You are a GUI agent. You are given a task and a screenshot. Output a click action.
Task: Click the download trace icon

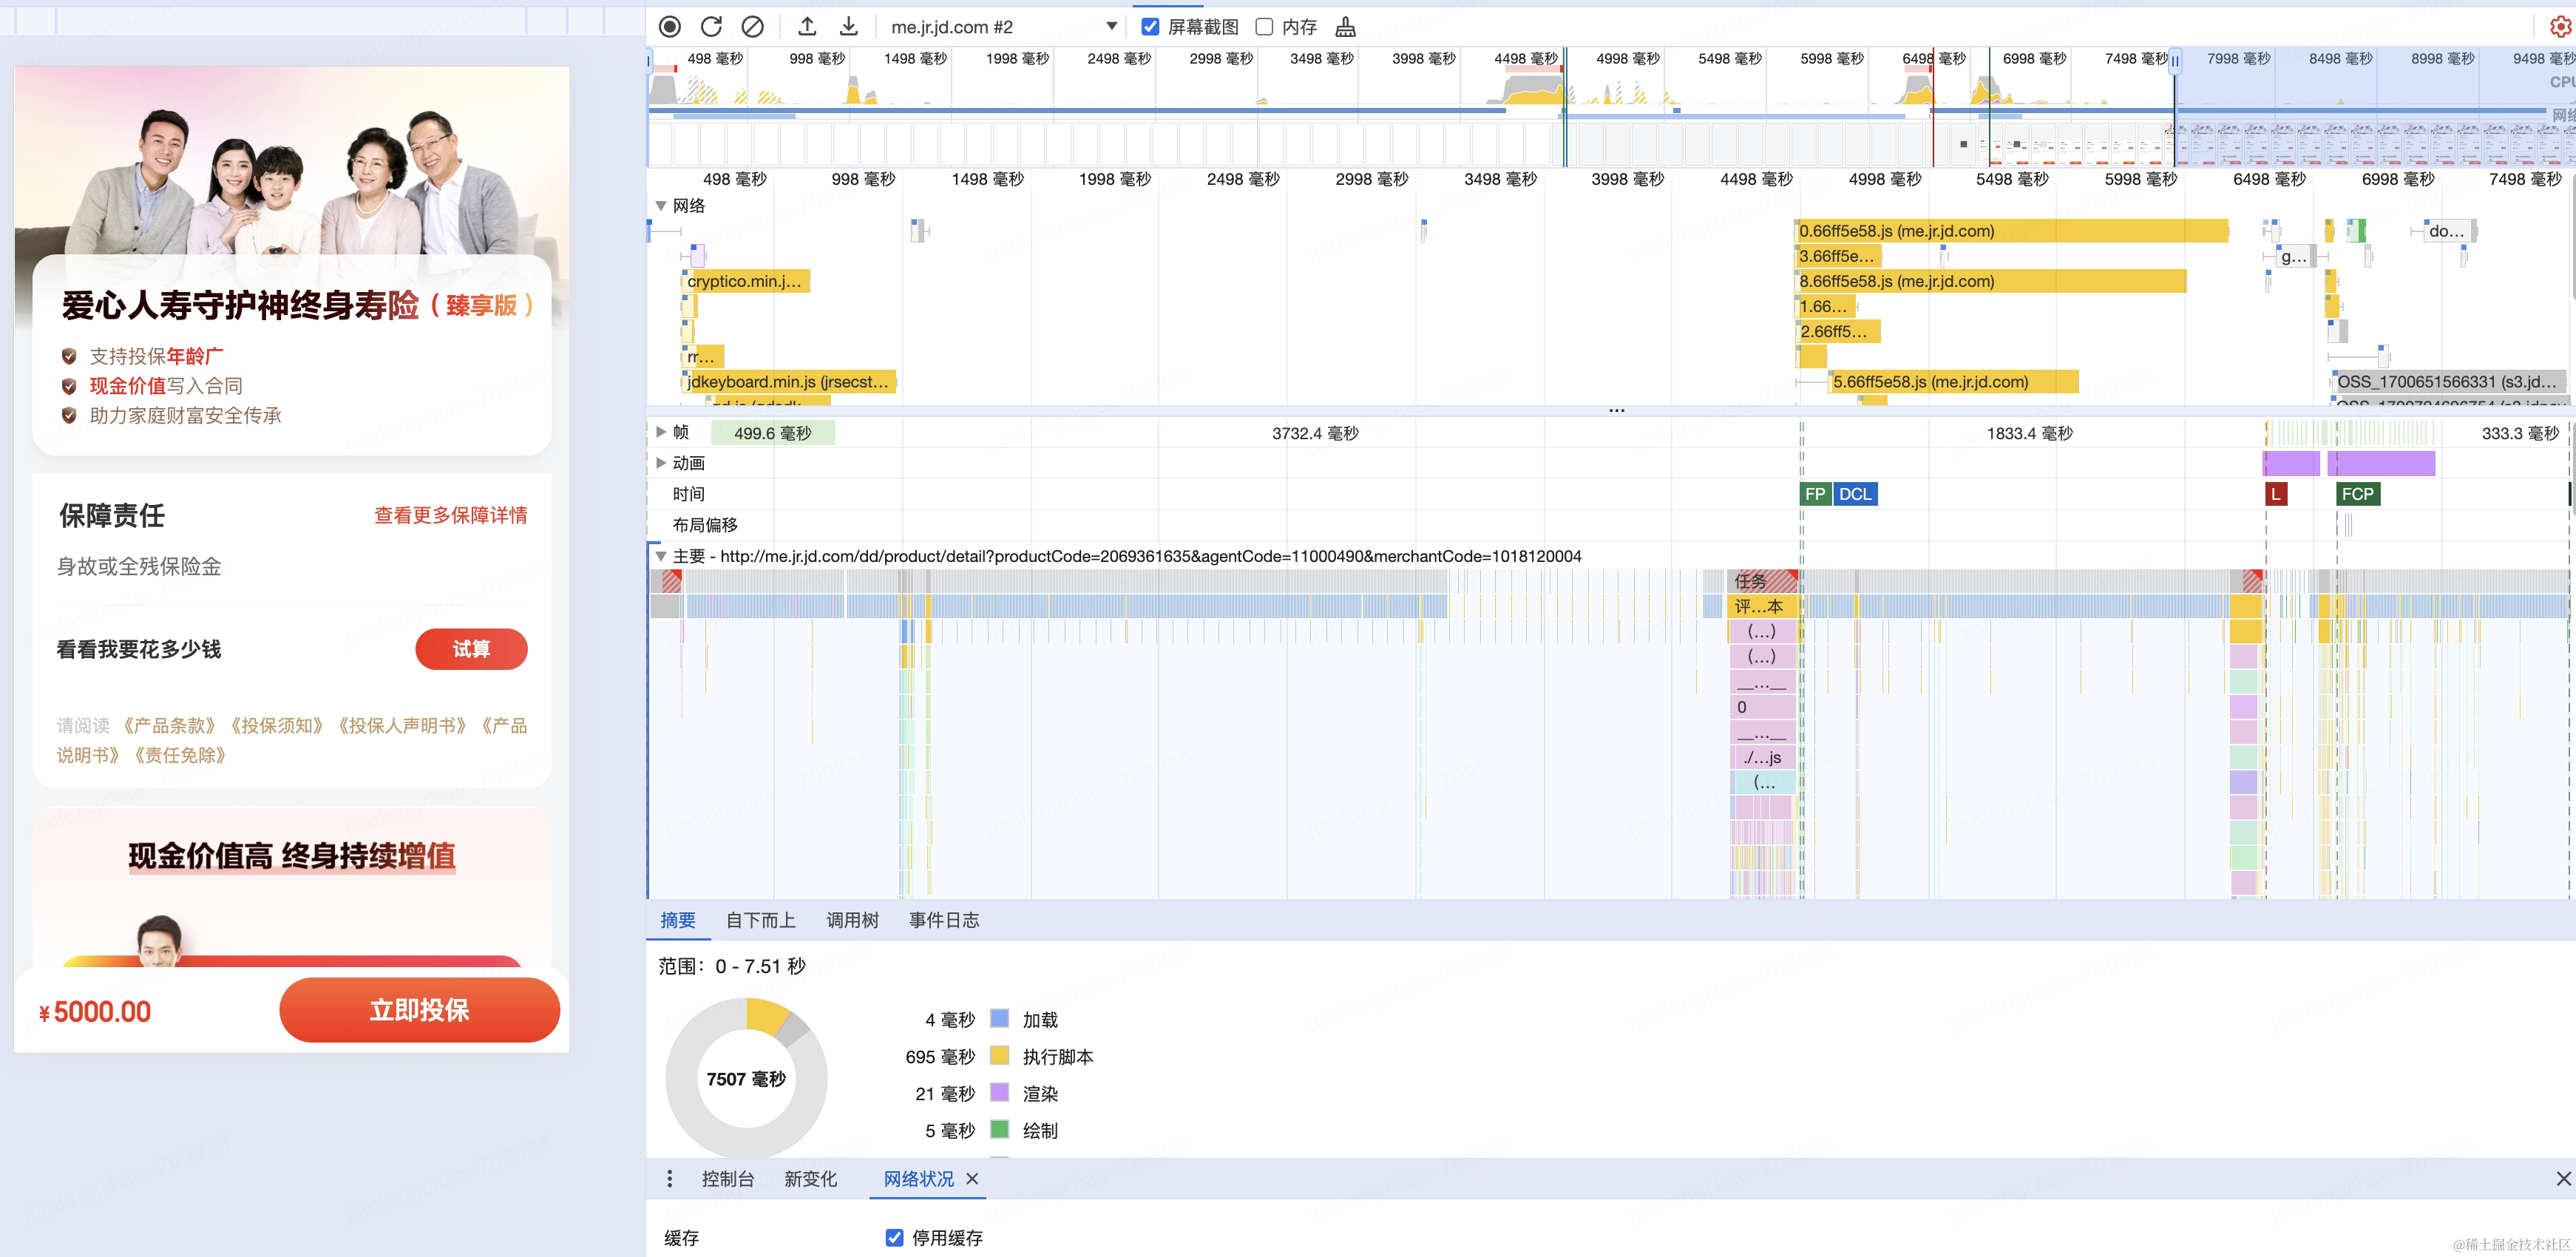pyautogui.click(x=850, y=27)
